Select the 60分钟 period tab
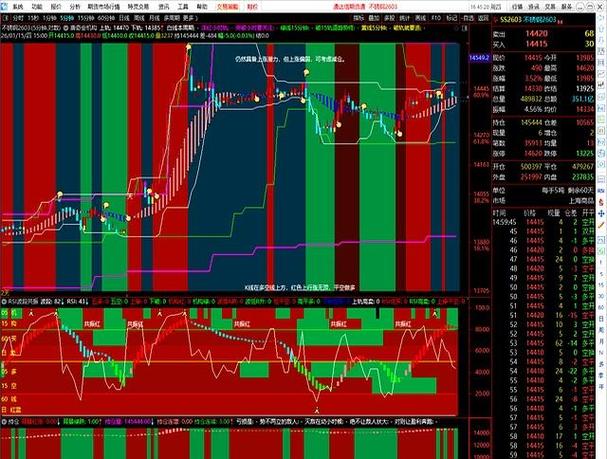Screen dimensions: 607x459 coord(106,18)
